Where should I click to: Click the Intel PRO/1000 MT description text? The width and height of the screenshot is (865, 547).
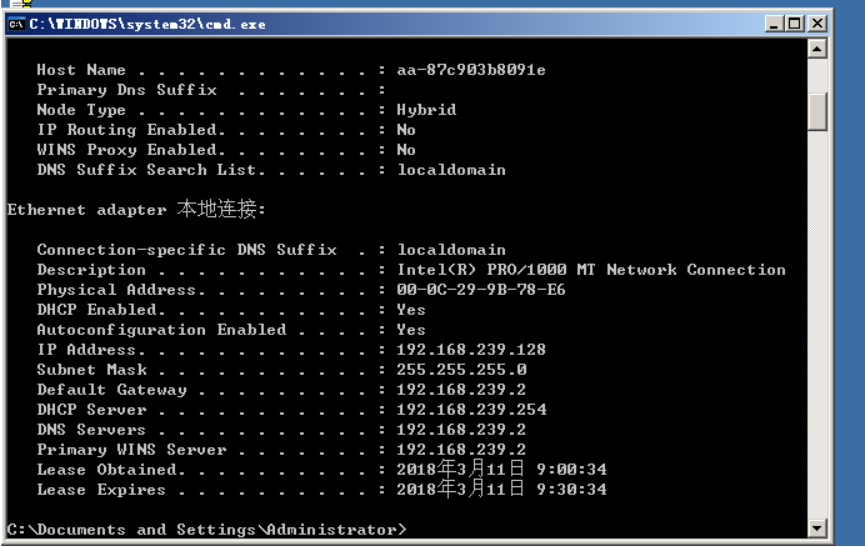tap(591, 270)
